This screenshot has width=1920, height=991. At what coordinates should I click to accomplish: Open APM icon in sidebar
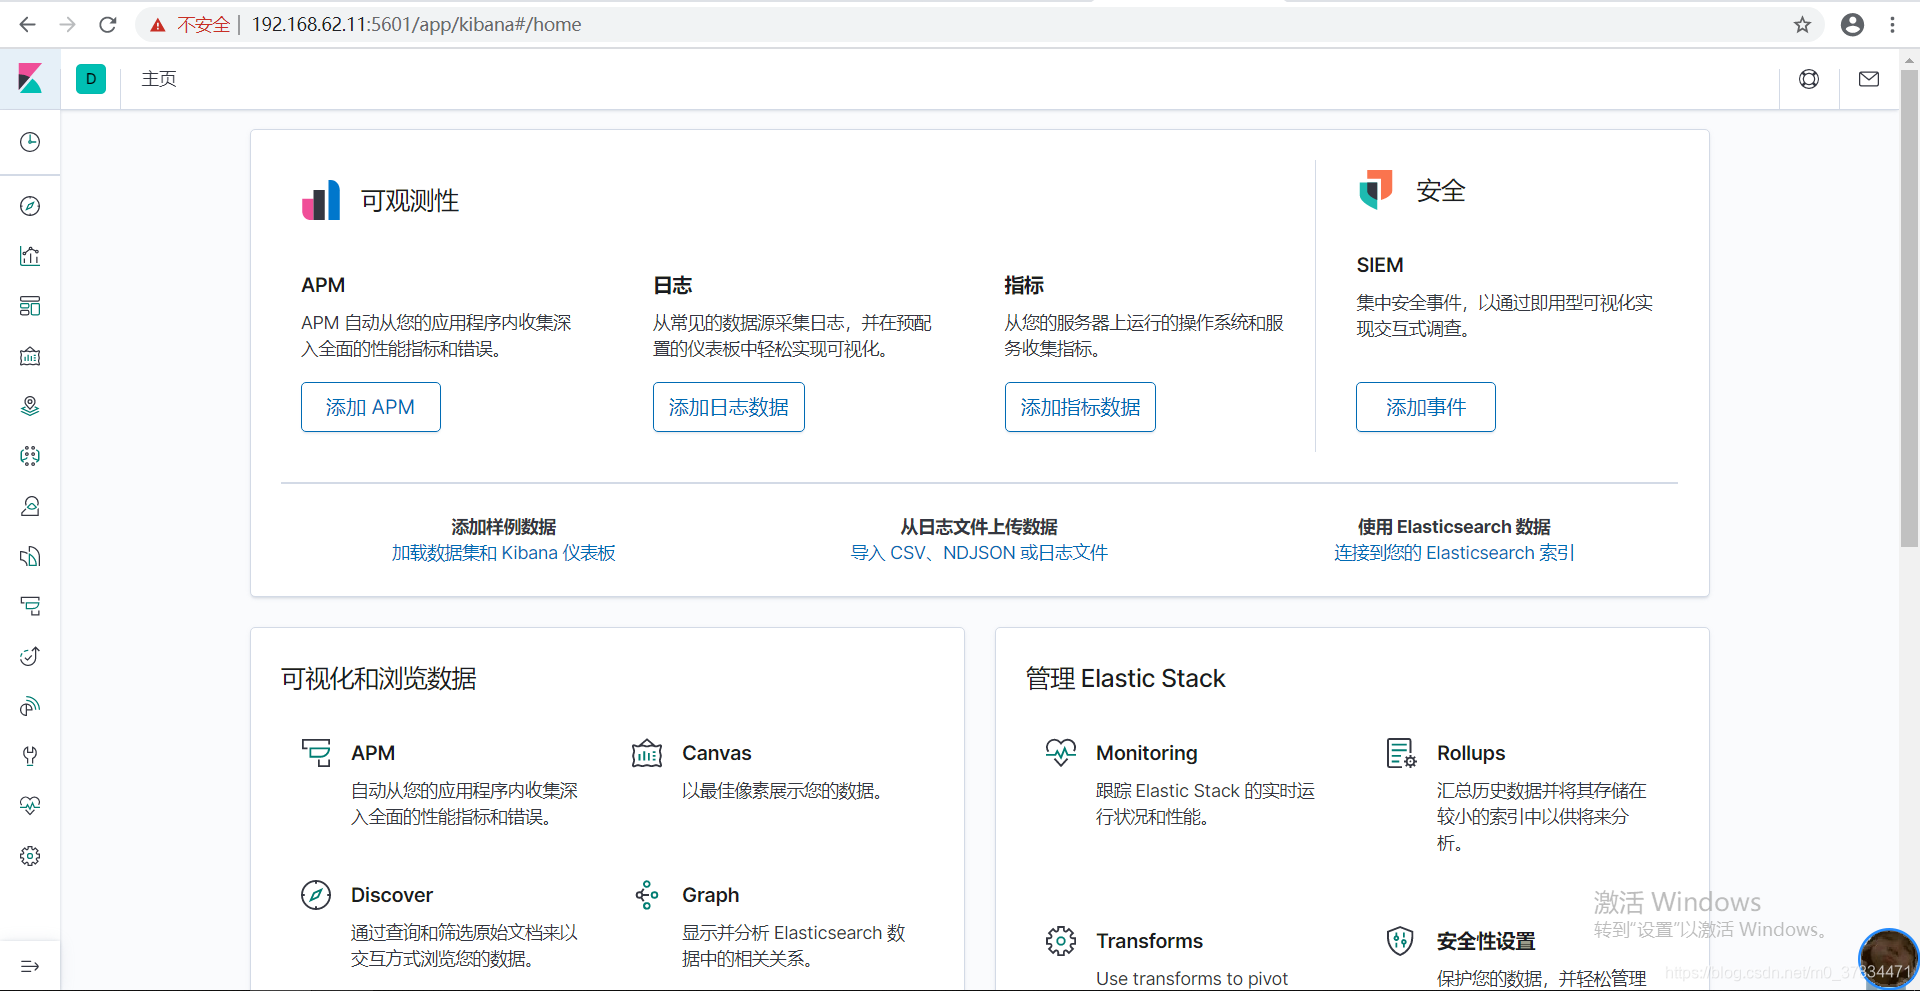coord(30,606)
